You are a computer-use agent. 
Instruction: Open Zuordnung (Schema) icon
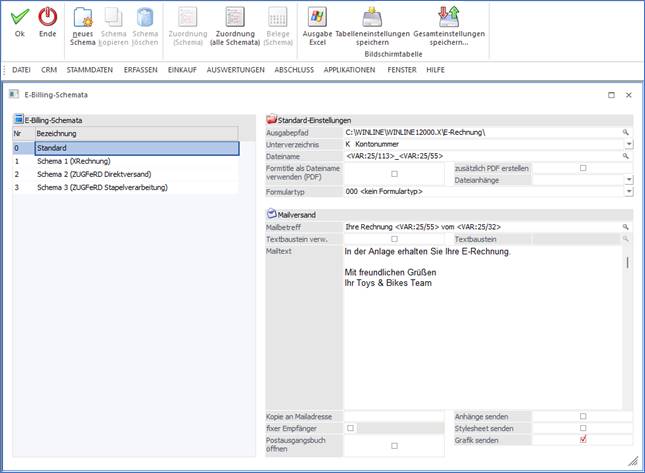[188, 17]
